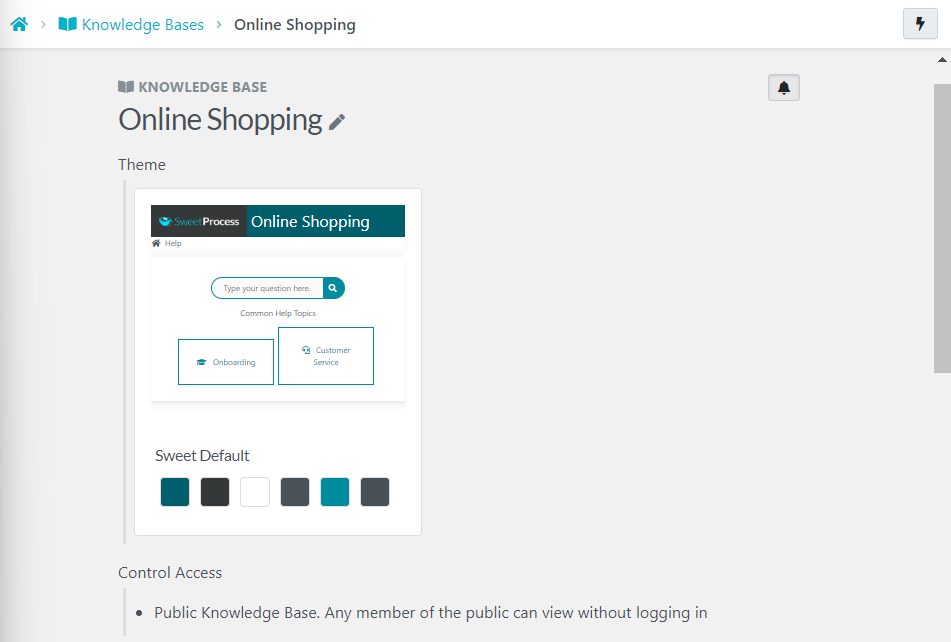Screen dimensions: 951x642
Task: Click the 'Type your question here' search field
Action: (x=267, y=288)
